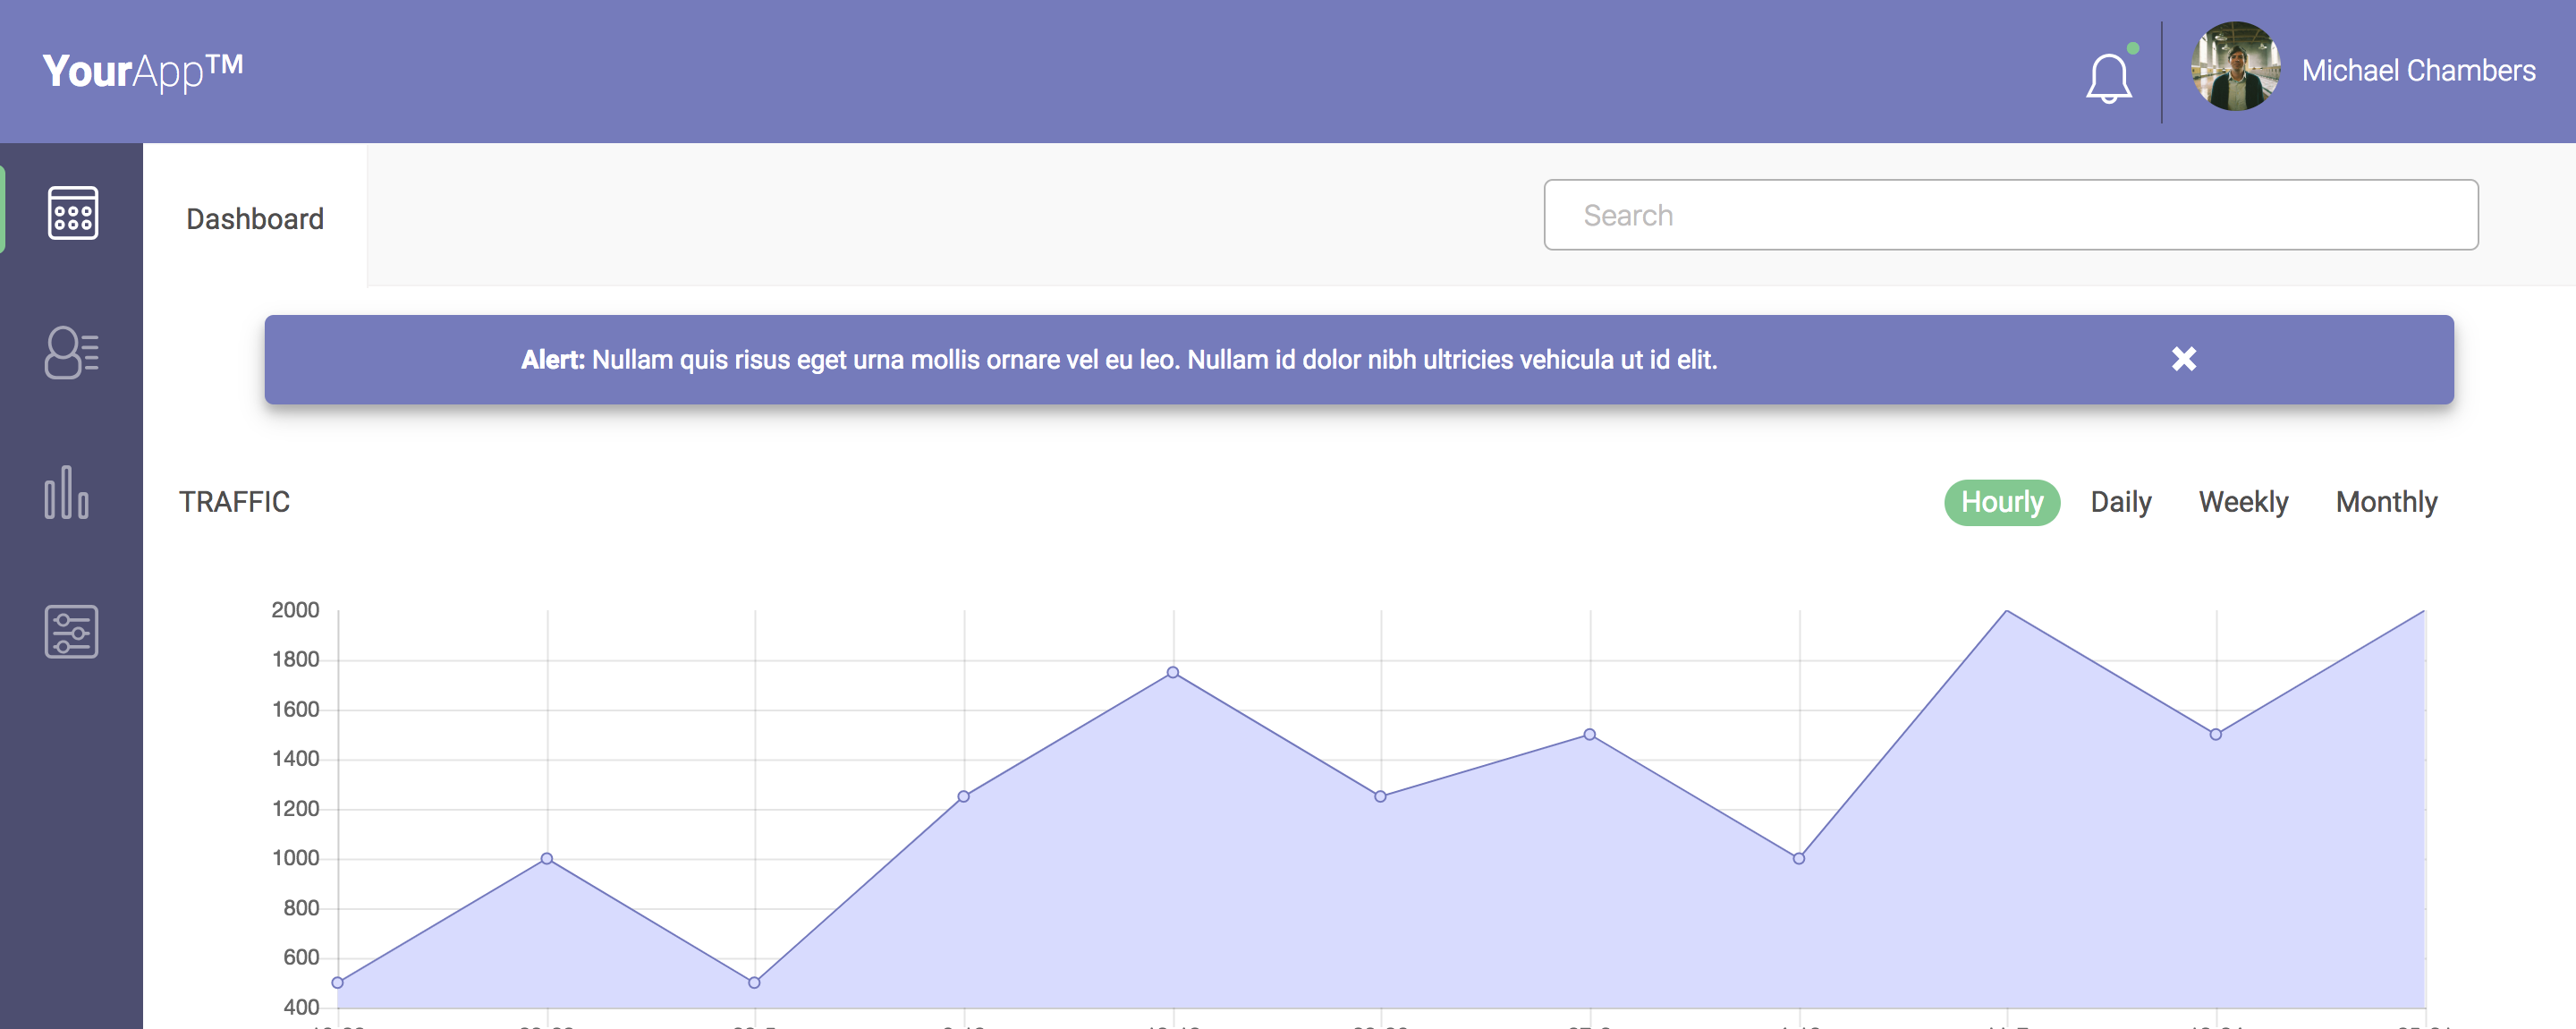2576x1029 pixels.
Task: Focus the Search input field
Action: 2010,215
